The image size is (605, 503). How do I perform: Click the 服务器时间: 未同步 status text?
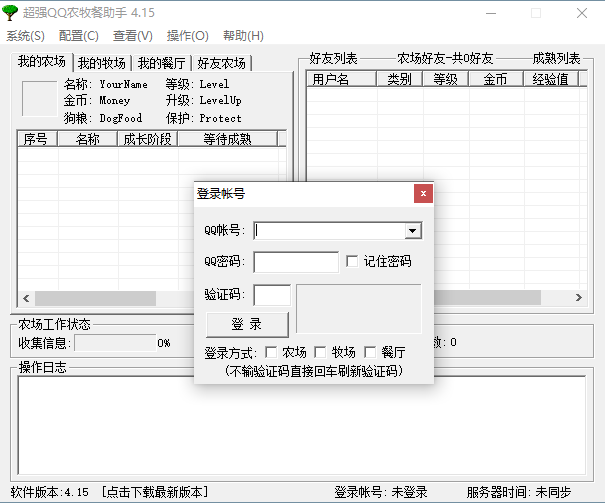519,492
